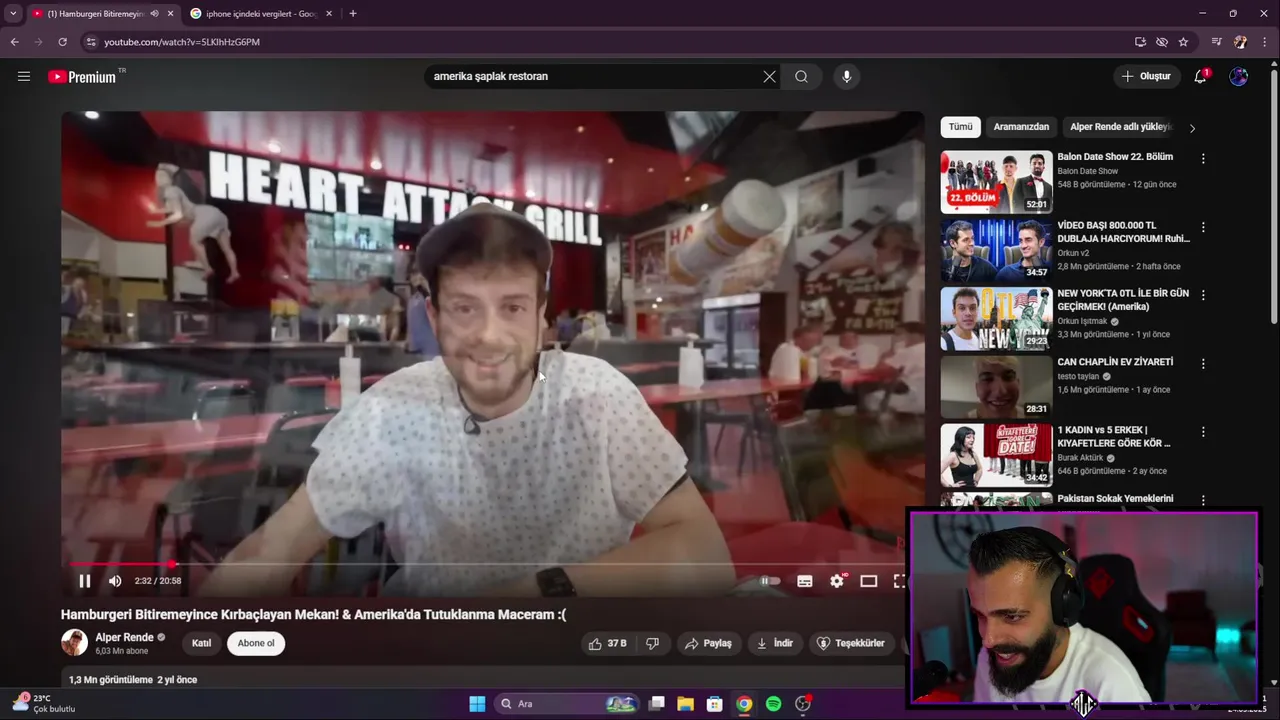The height and width of the screenshot is (720, 1280).
Task: Click the crossed-eye icon in address bar
Action: tap(1162, 42)
